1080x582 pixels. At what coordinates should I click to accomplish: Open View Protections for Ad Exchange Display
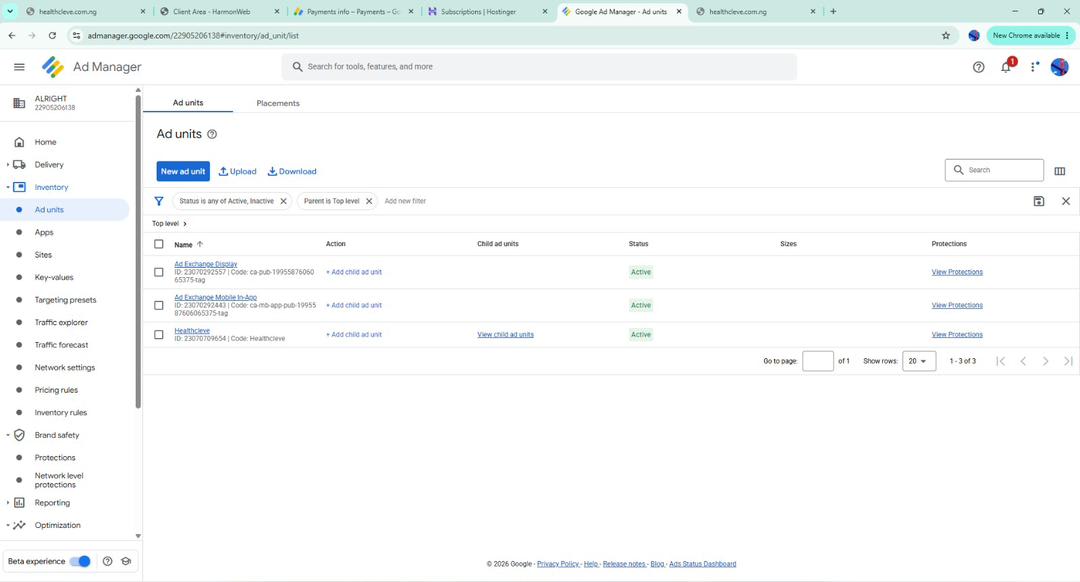point(957,272)
